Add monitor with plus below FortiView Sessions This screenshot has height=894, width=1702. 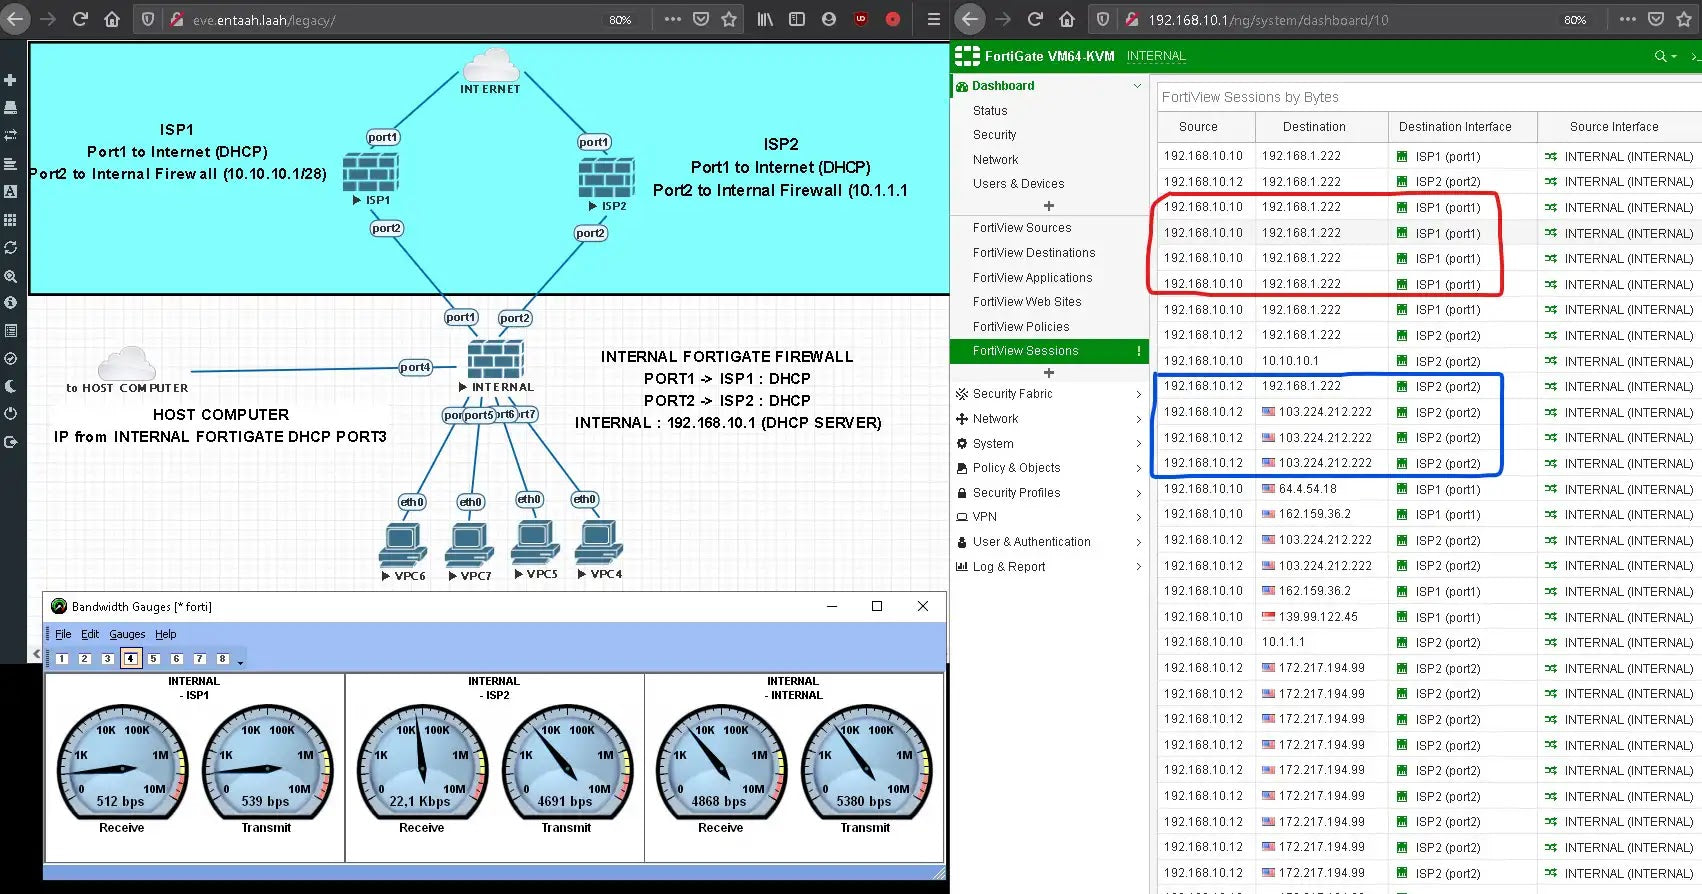pyautogui.click(x=1049, y=373)
